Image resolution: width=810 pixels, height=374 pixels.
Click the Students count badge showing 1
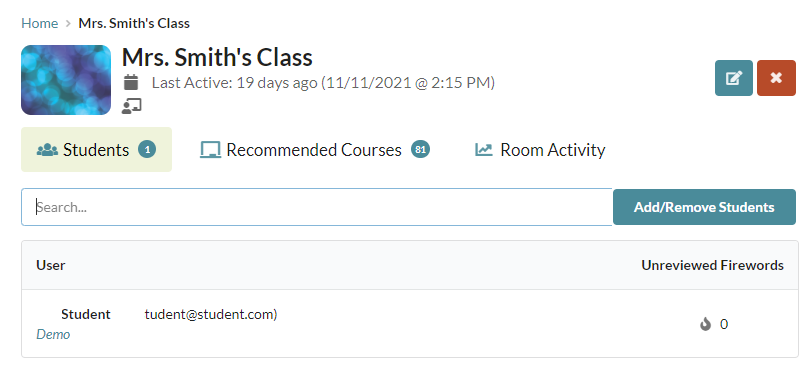(x=147, y=150)
